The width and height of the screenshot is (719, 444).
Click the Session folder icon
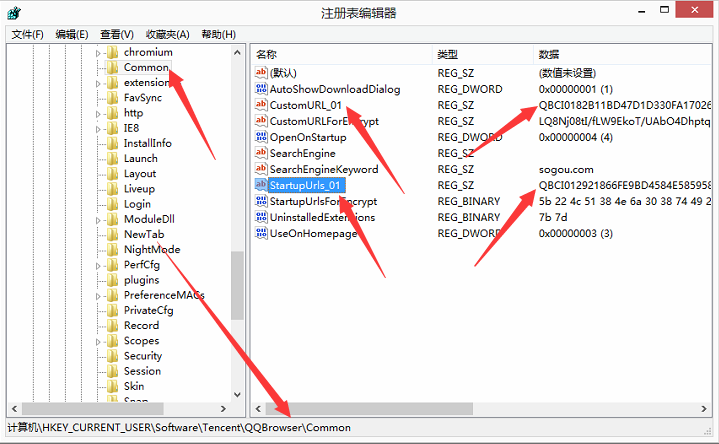click(x=112, y=371)
